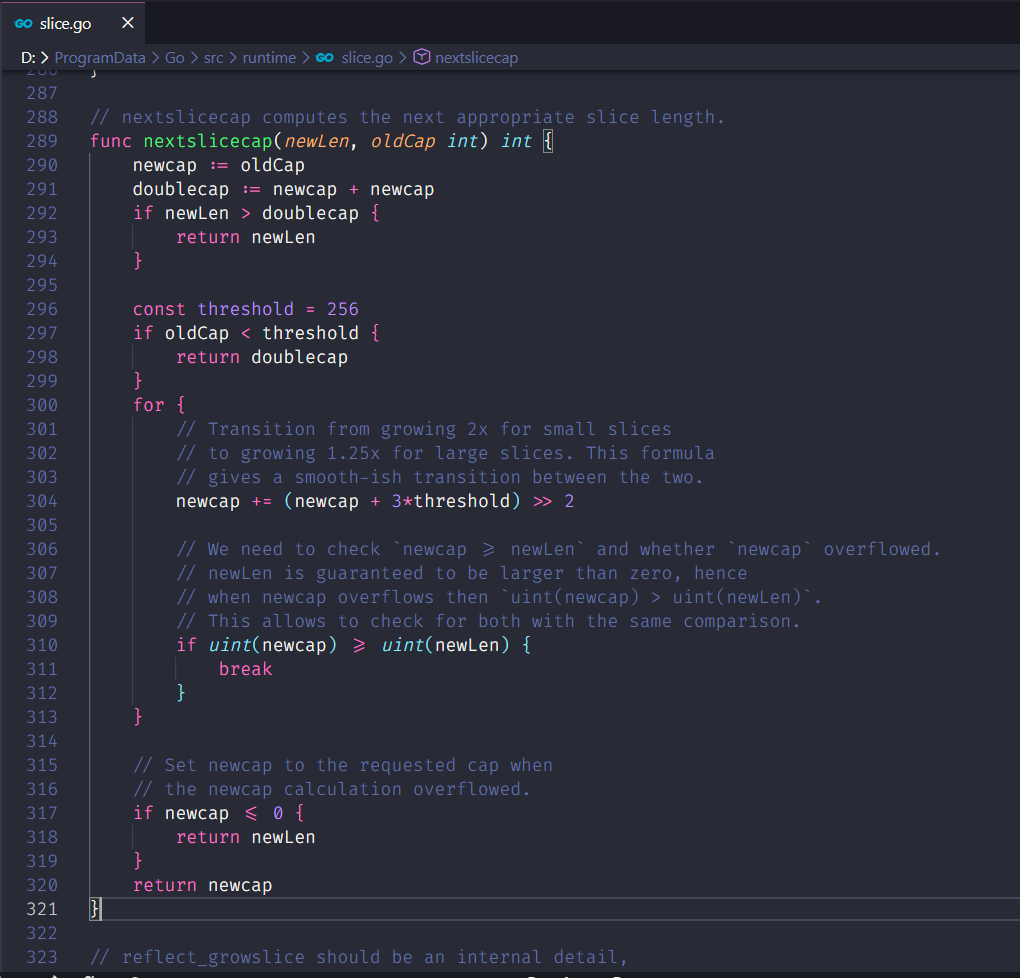Click the highlighted opening brace on line 289

(548, 141)
